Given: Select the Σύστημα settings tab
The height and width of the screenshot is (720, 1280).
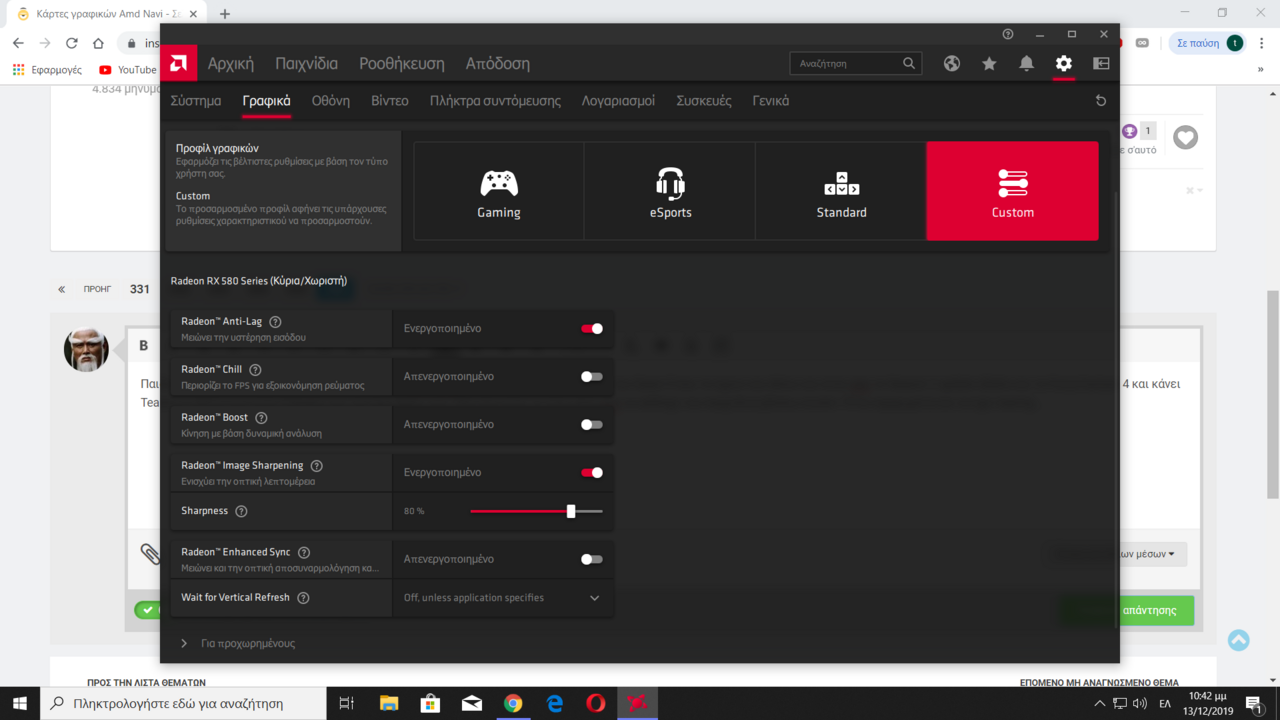Looking at the screenshot, I should 196,101.
